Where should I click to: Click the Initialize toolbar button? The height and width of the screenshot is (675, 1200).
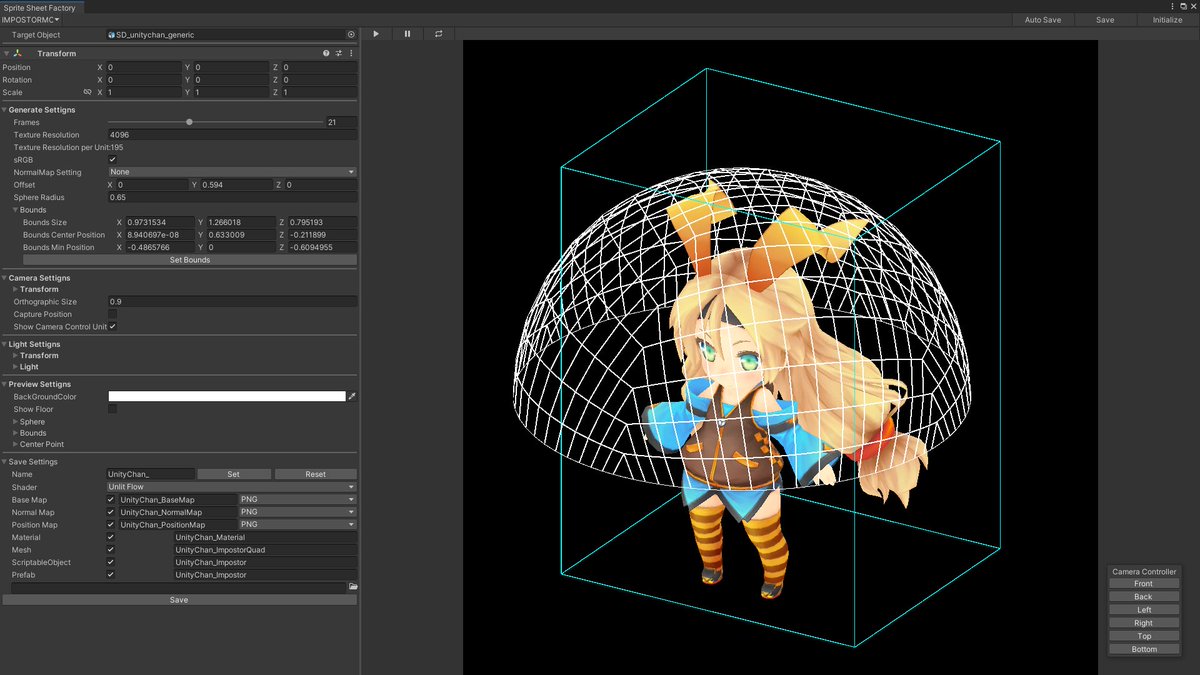pos(1167,20)
